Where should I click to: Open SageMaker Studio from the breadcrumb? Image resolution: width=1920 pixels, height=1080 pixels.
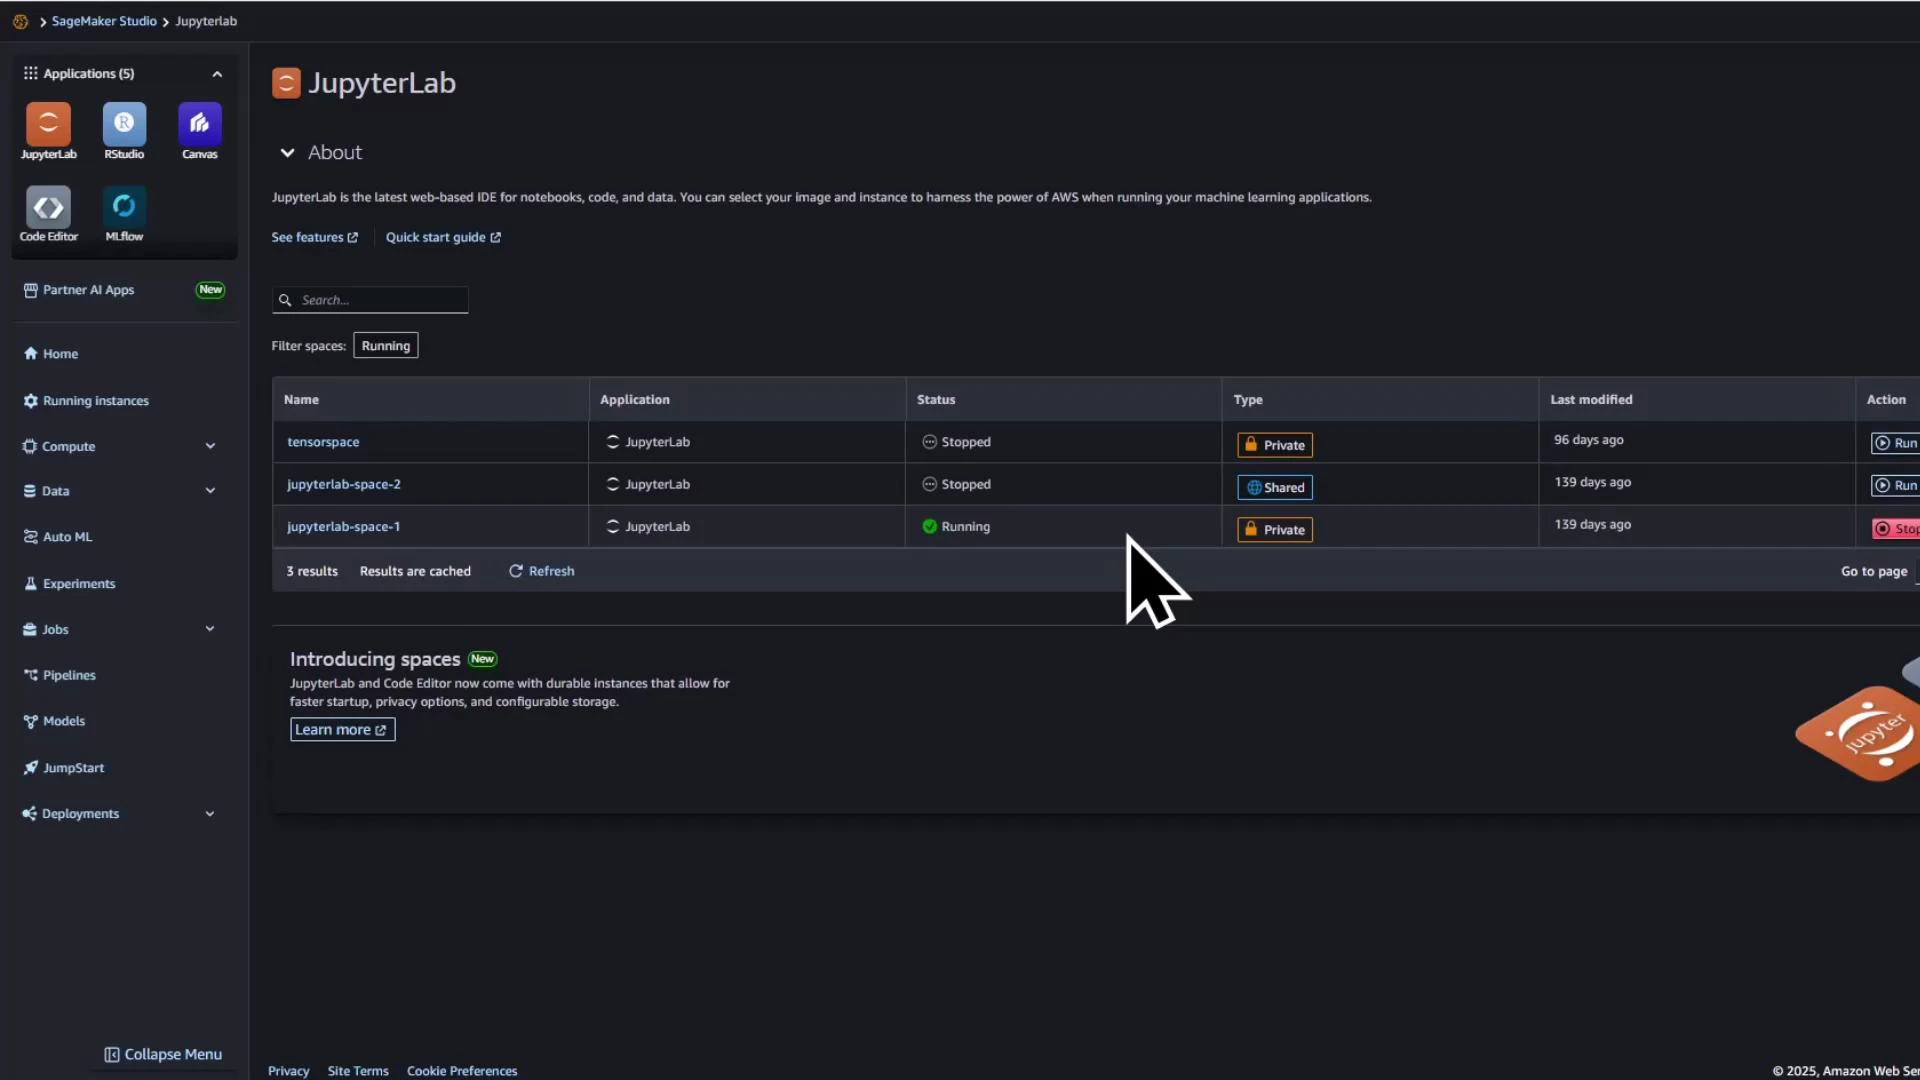point(104,20)
